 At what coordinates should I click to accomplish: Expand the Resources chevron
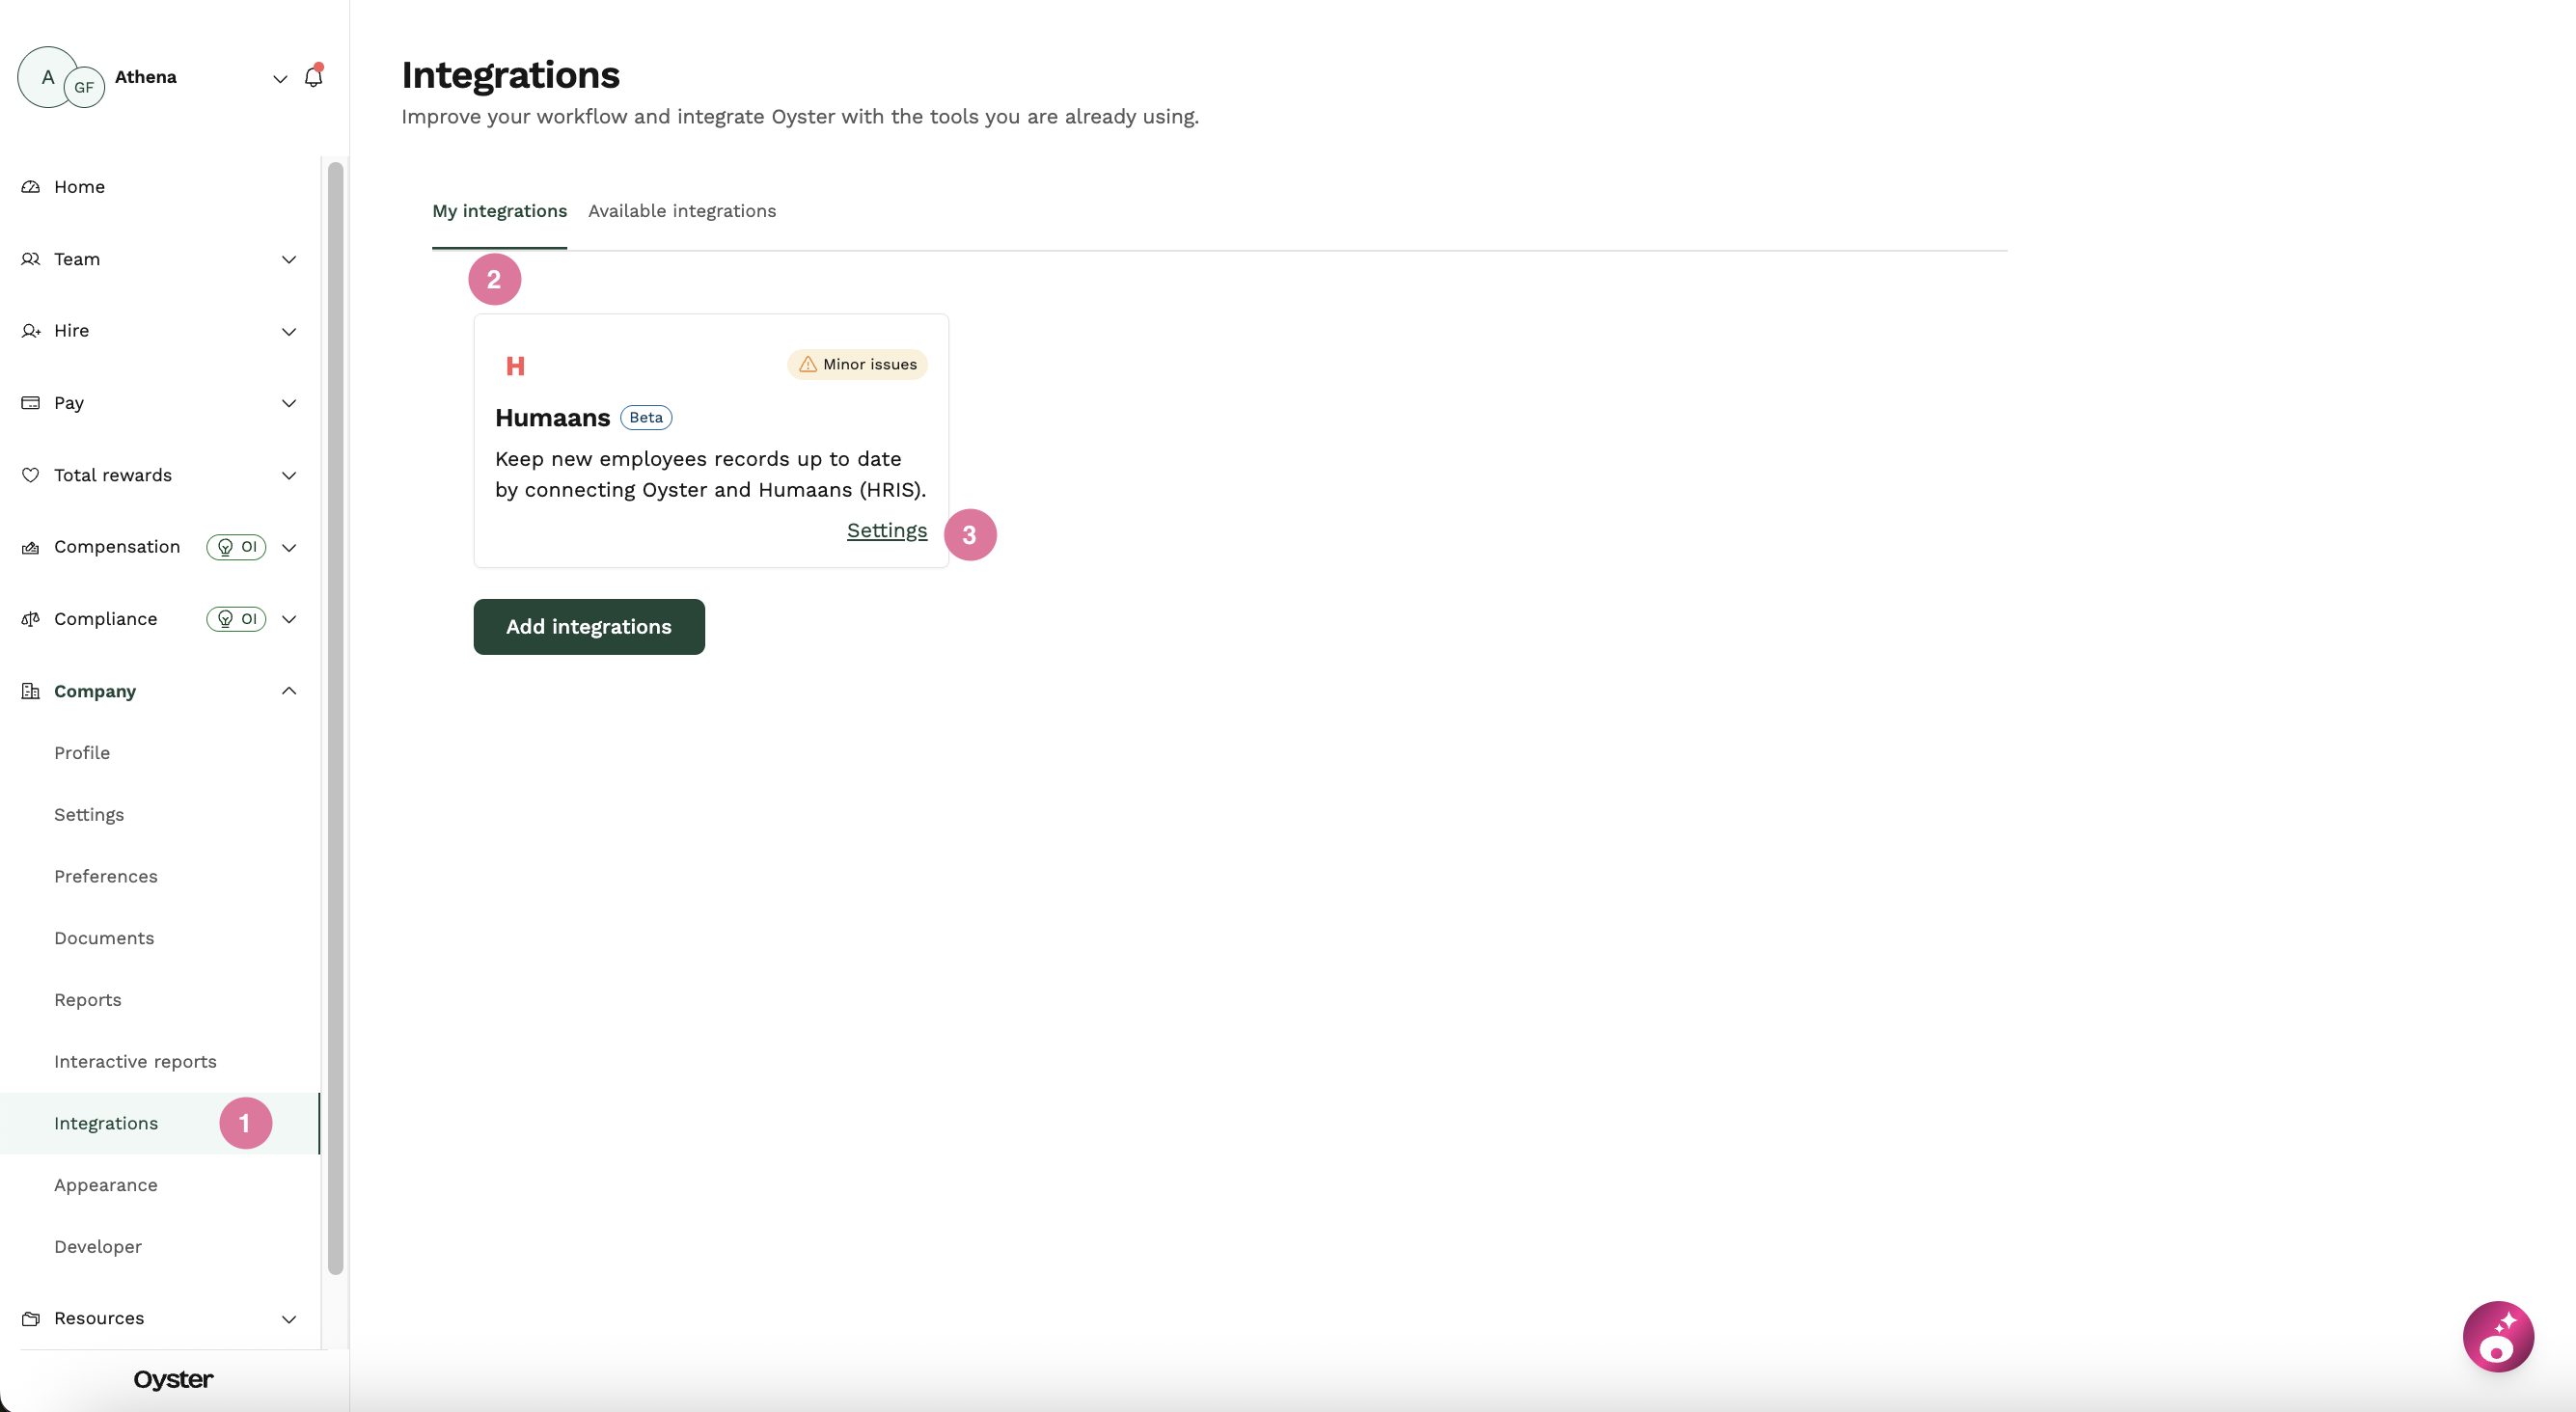click(289, 1318)
